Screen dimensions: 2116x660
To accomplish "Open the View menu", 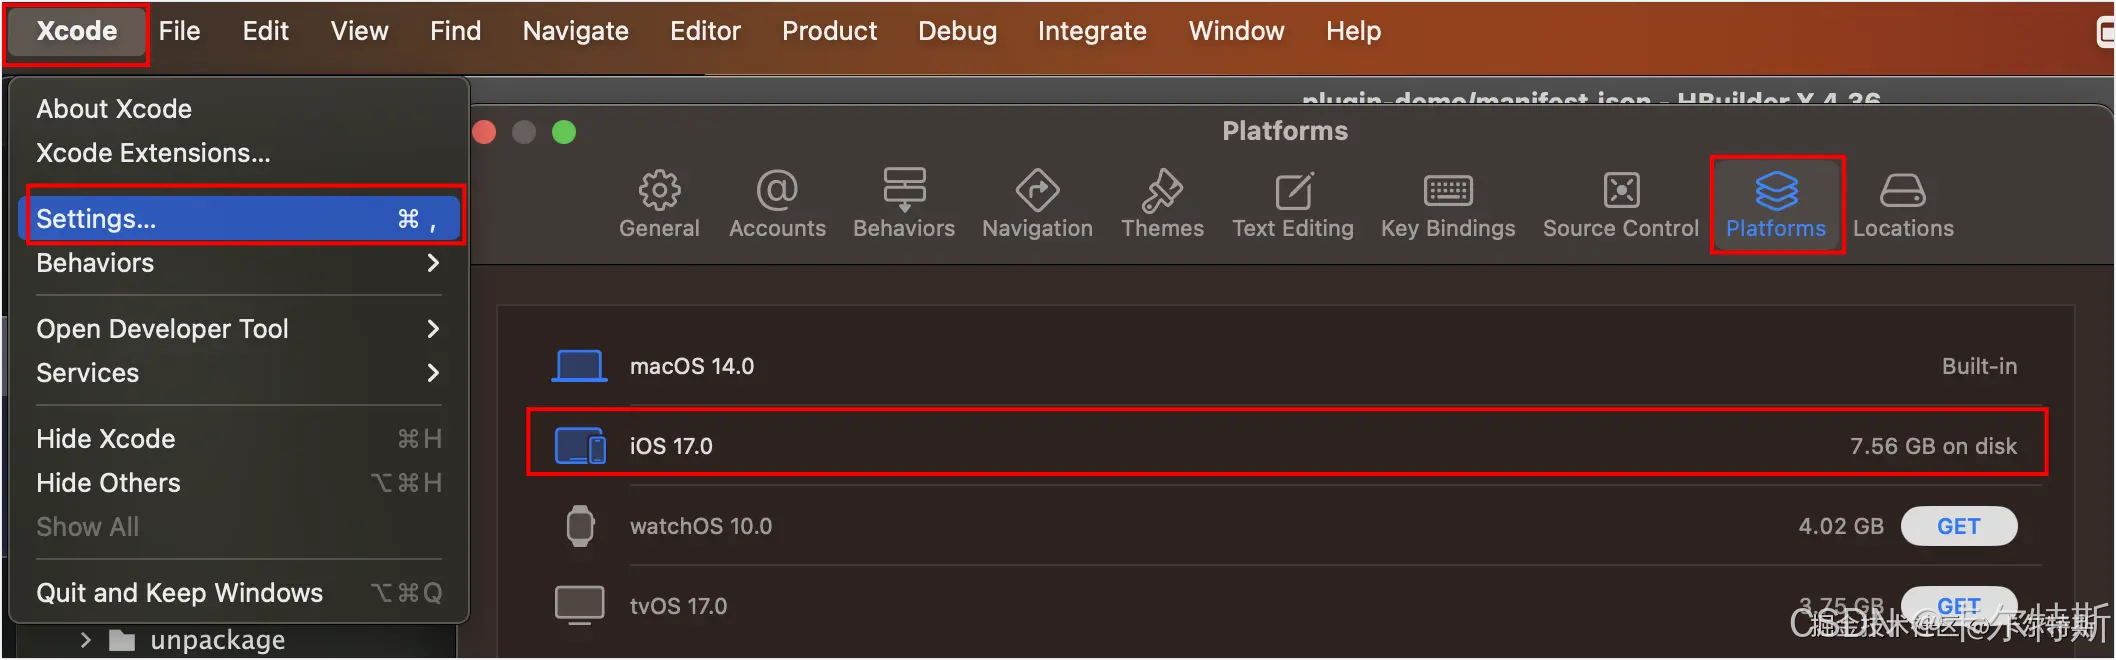I will 359,31.
